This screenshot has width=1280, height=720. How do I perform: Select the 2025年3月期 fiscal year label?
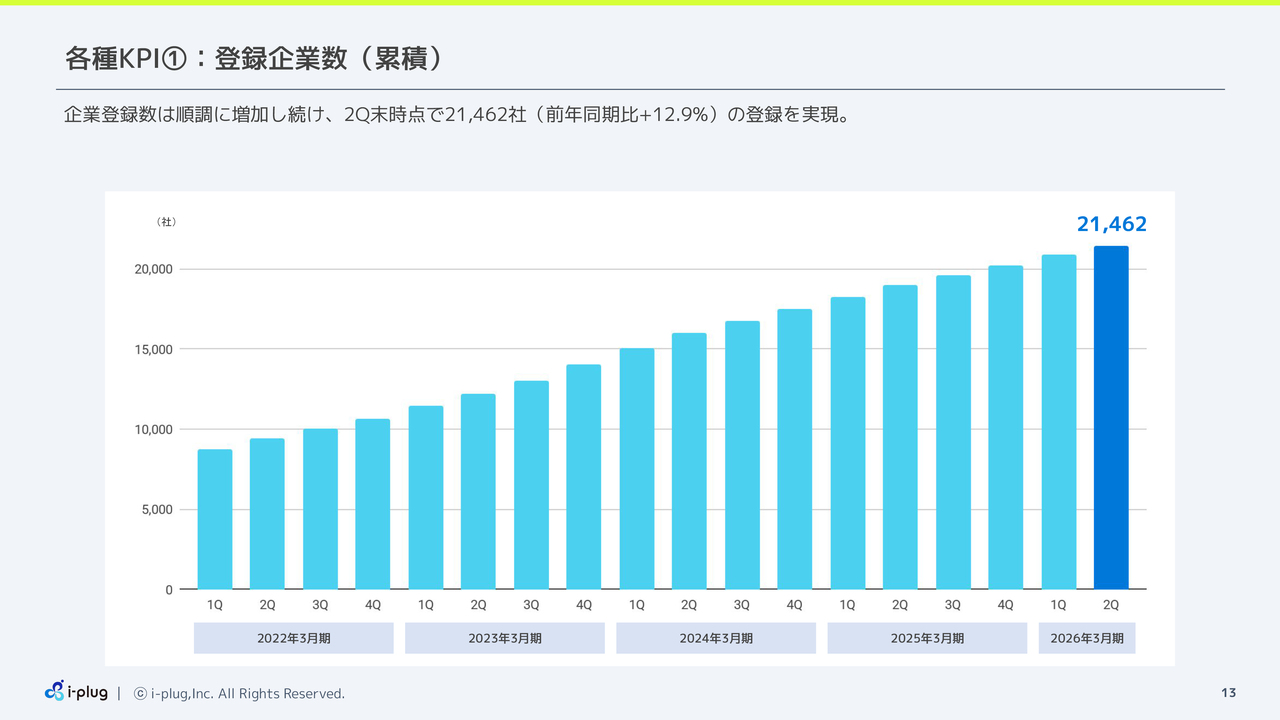(926, 638)
